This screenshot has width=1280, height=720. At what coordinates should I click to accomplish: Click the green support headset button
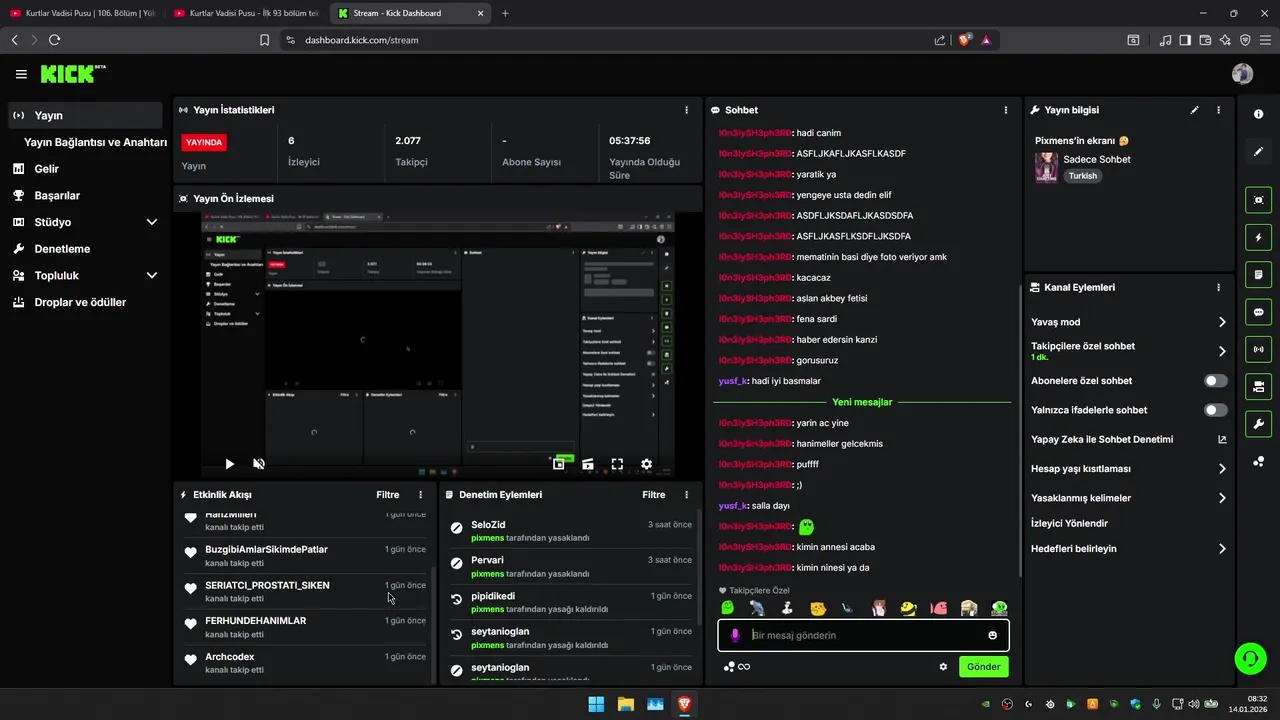(x=1250, y=658)
